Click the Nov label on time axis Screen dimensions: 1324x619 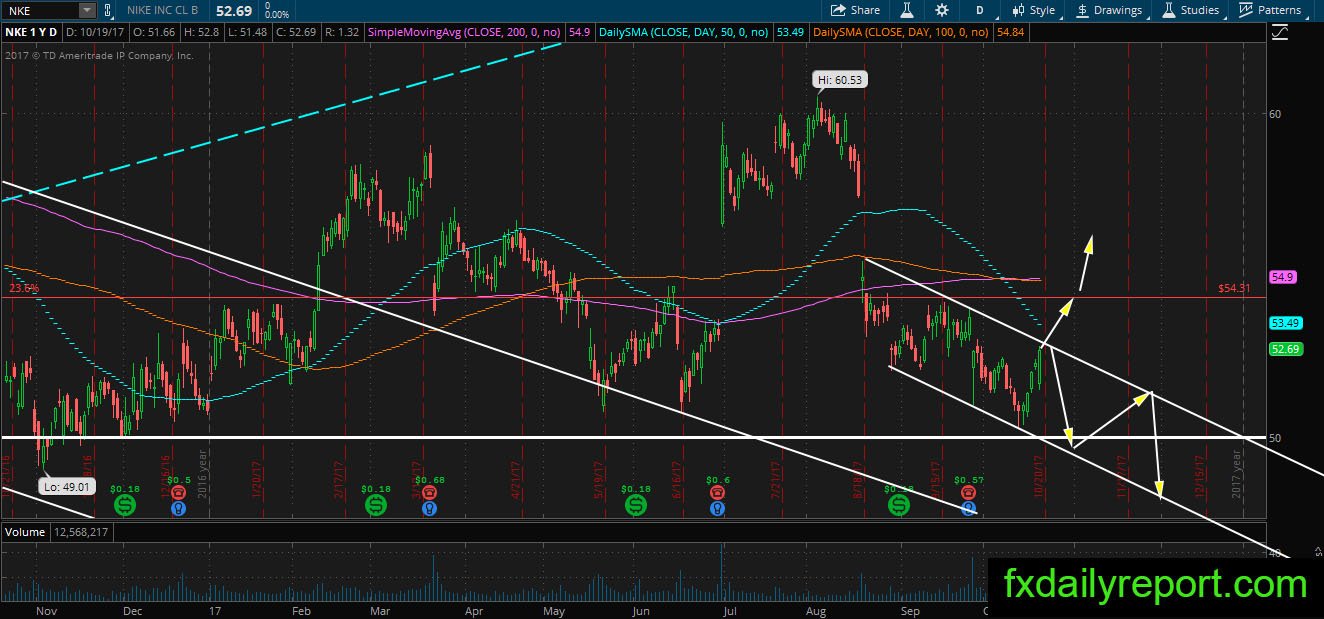(x=48, y=610)
